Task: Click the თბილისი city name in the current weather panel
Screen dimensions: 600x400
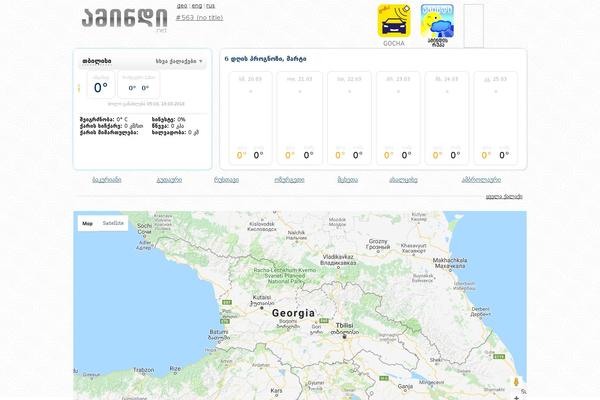Action: coord(97,61)
